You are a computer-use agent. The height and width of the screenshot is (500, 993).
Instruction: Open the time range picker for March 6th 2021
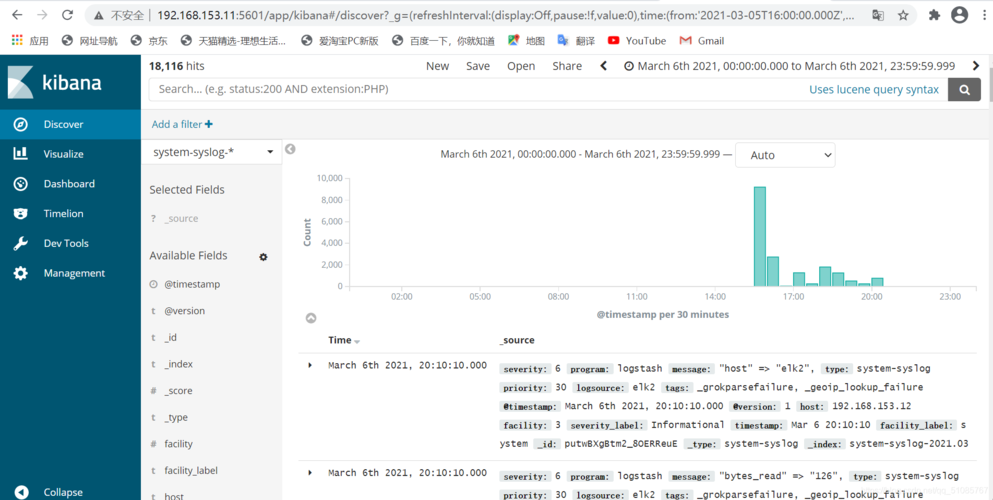click(789, 66)
